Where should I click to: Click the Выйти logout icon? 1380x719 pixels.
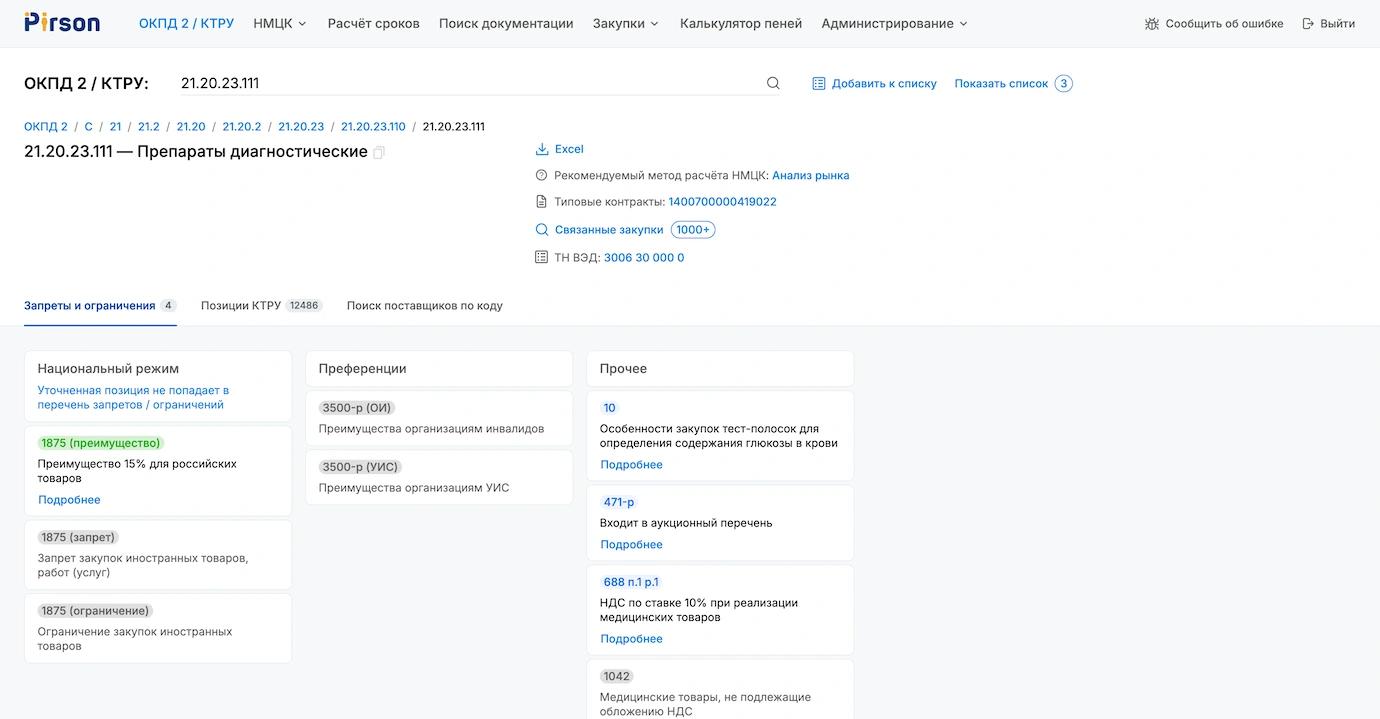(x=1308, y=24)
